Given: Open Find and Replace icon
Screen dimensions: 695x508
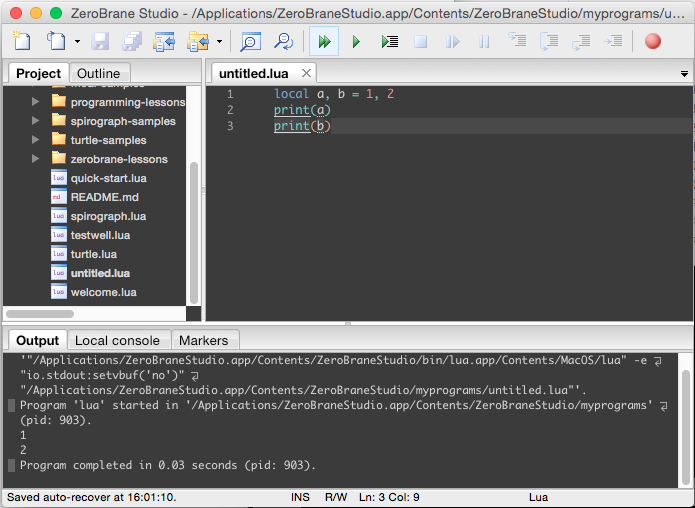Looking at the screenshot, I should (283, 42).
